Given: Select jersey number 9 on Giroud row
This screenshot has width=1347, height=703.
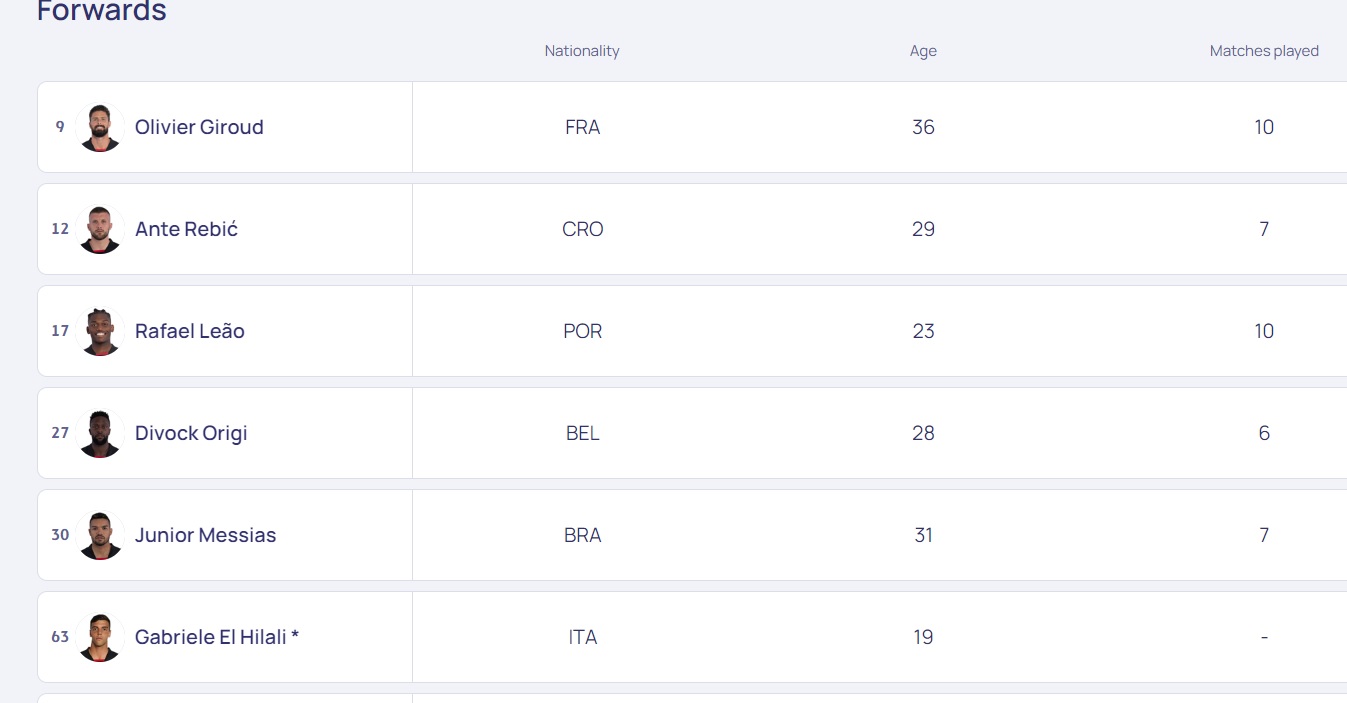Looking at the screenshot, I should 60,127.
